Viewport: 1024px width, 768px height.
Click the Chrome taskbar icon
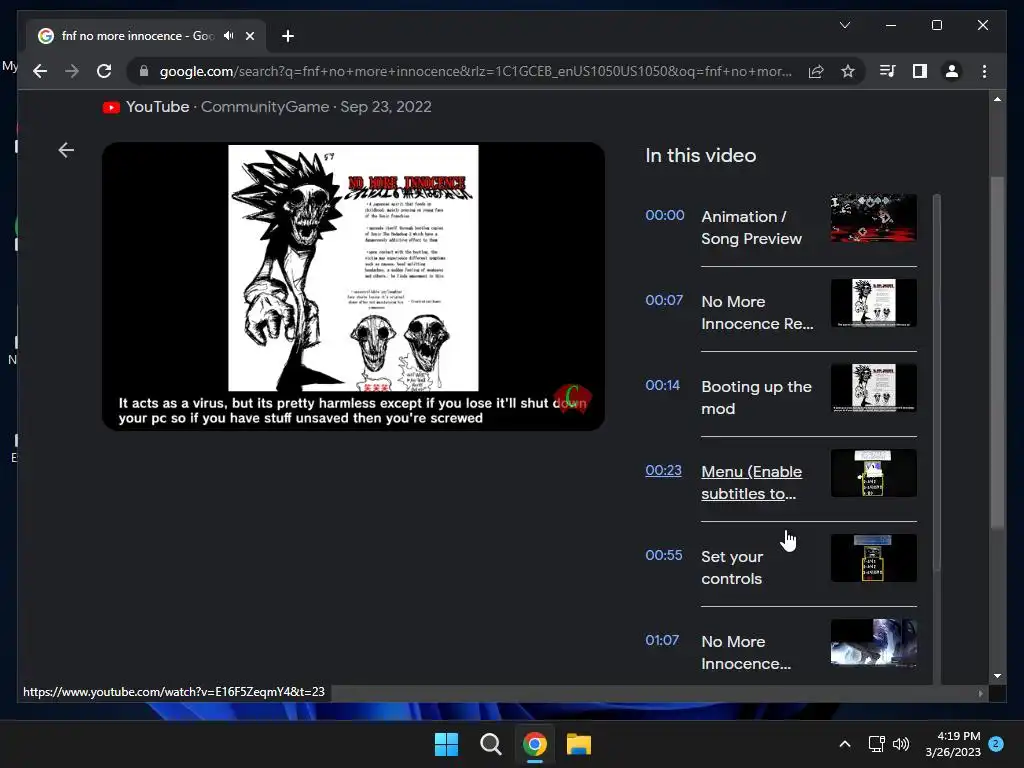534,744
